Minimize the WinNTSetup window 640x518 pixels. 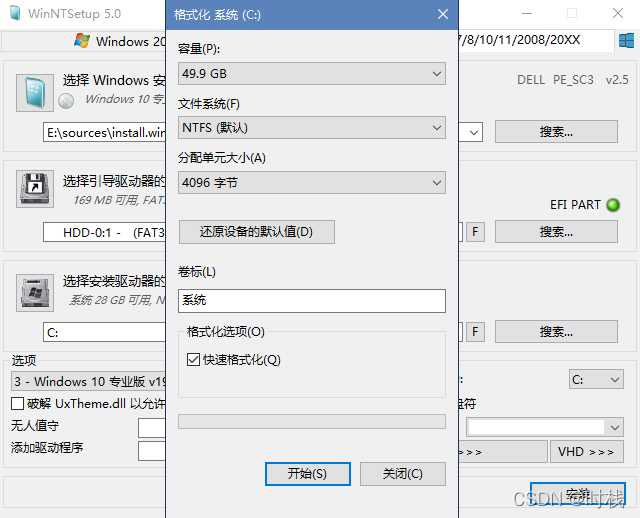point(527,13)
